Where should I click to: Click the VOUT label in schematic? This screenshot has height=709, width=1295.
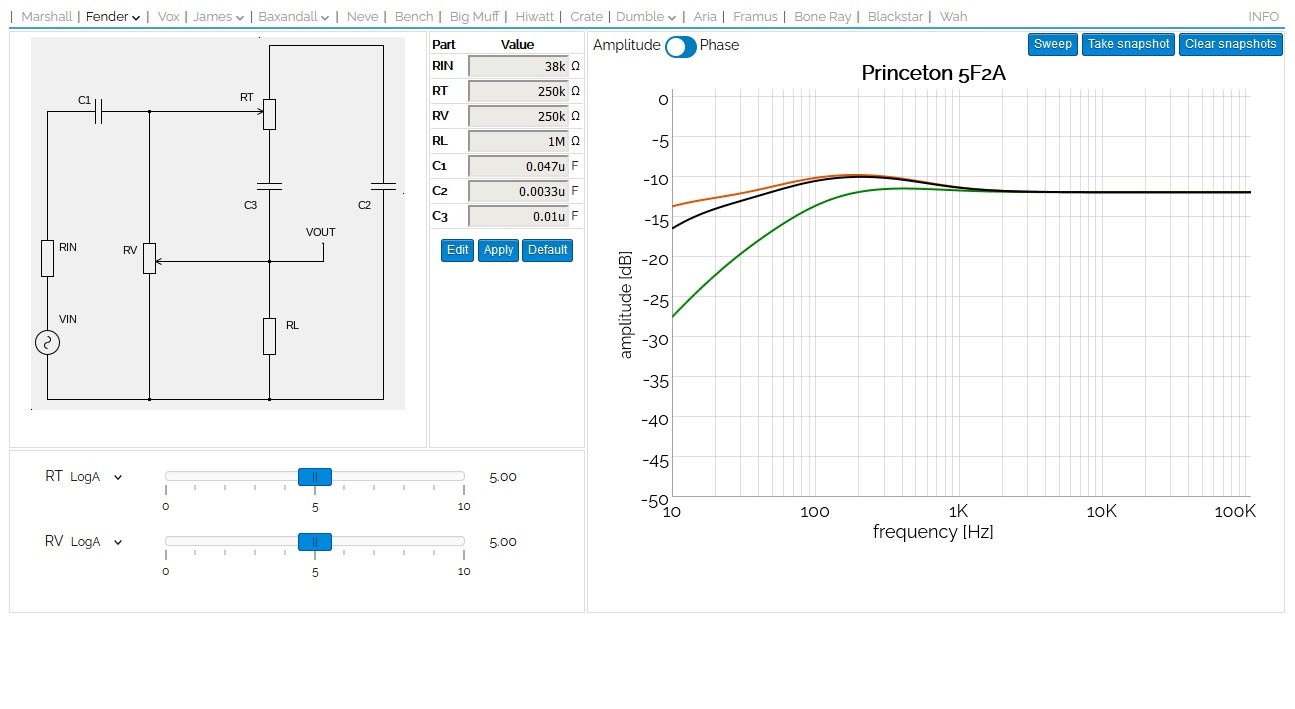[x=321, y=232]
